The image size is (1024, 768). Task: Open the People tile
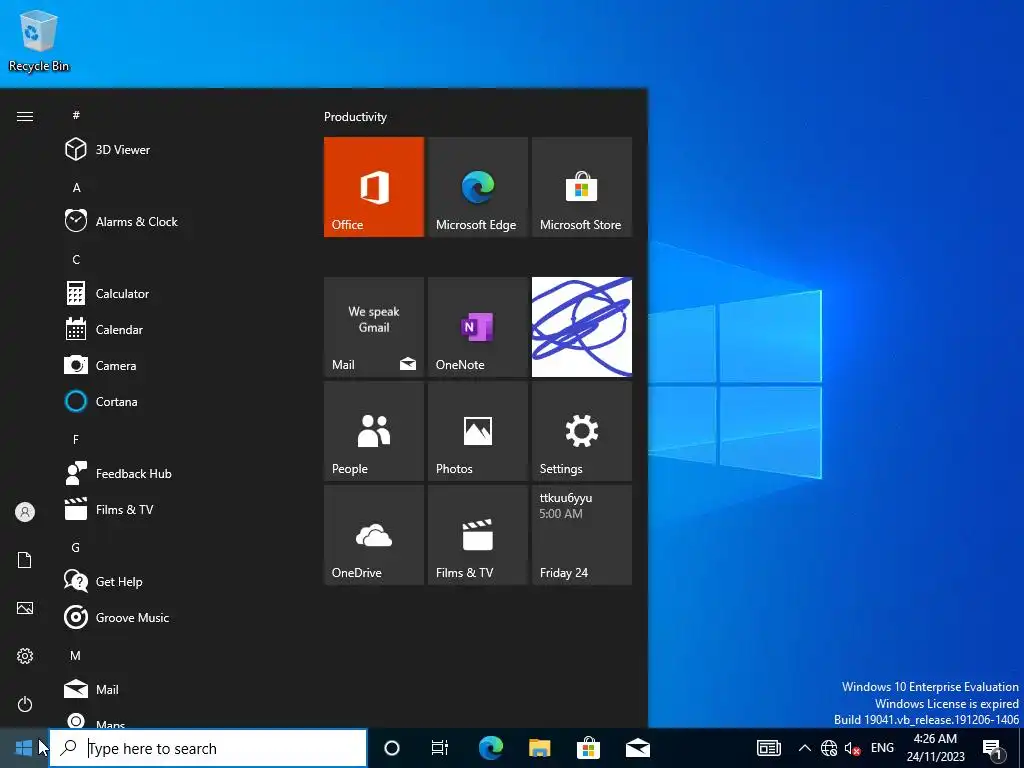374,431
